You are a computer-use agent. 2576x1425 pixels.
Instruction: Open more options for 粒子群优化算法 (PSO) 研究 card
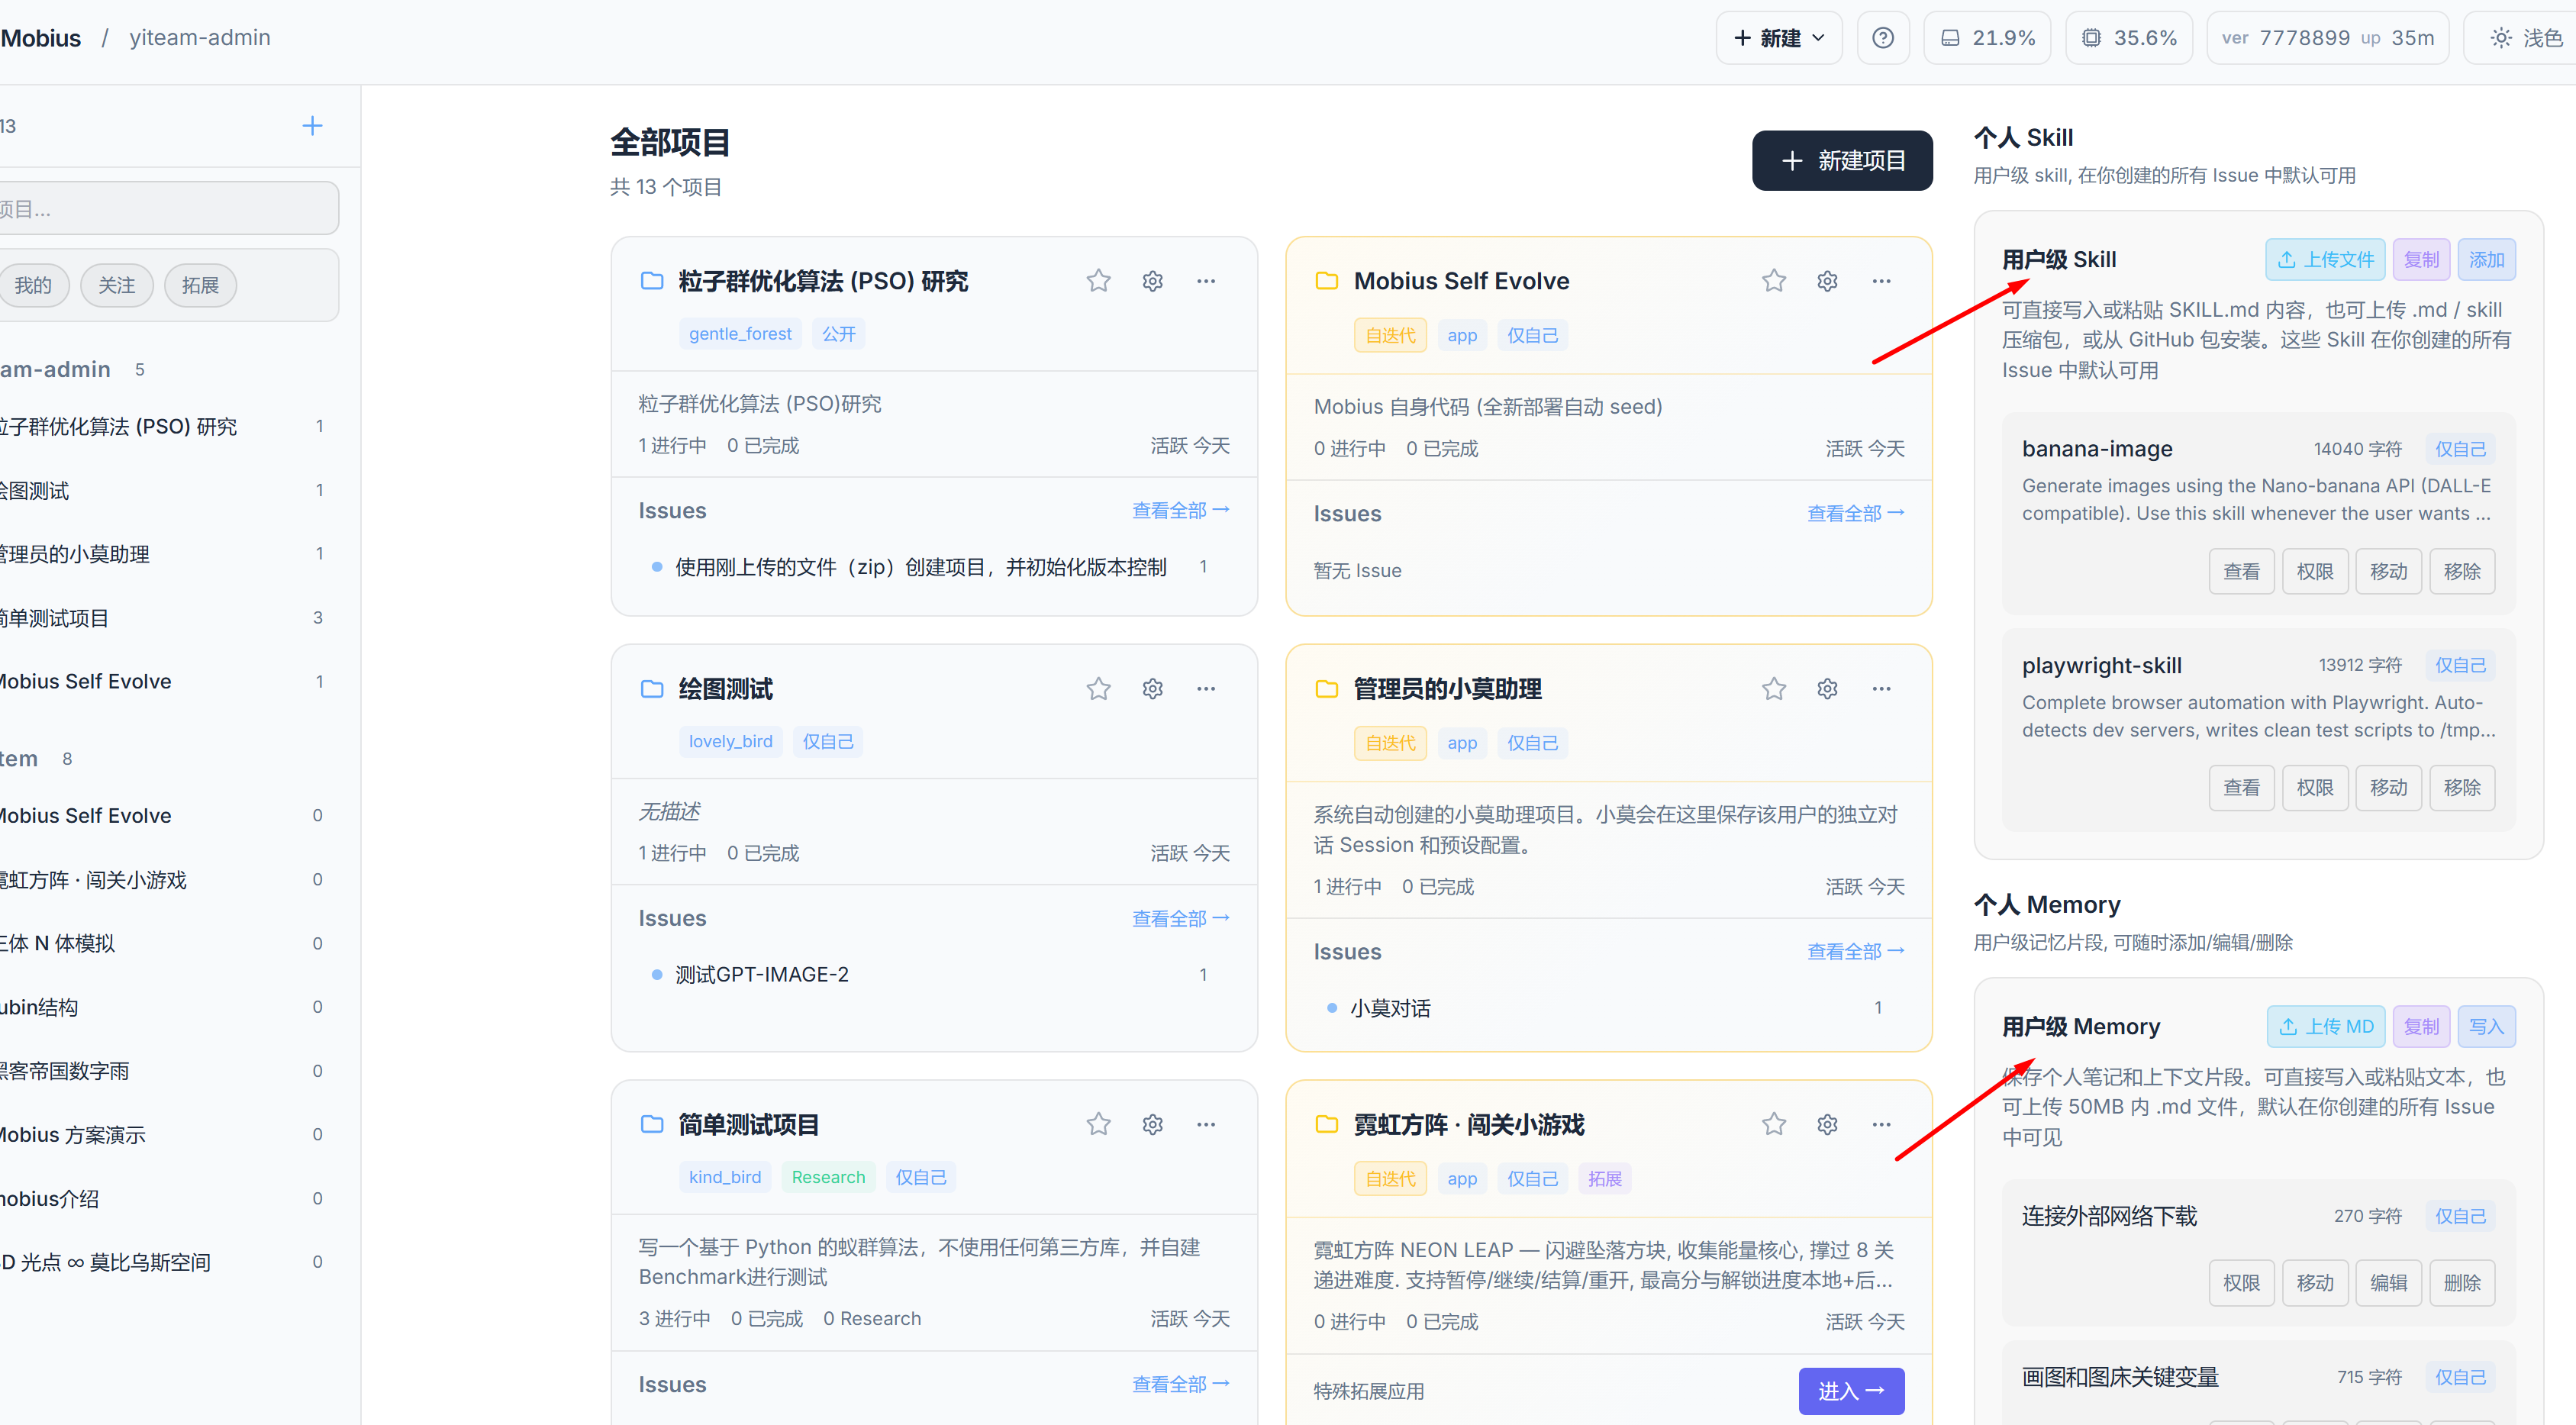point(1206,281)
